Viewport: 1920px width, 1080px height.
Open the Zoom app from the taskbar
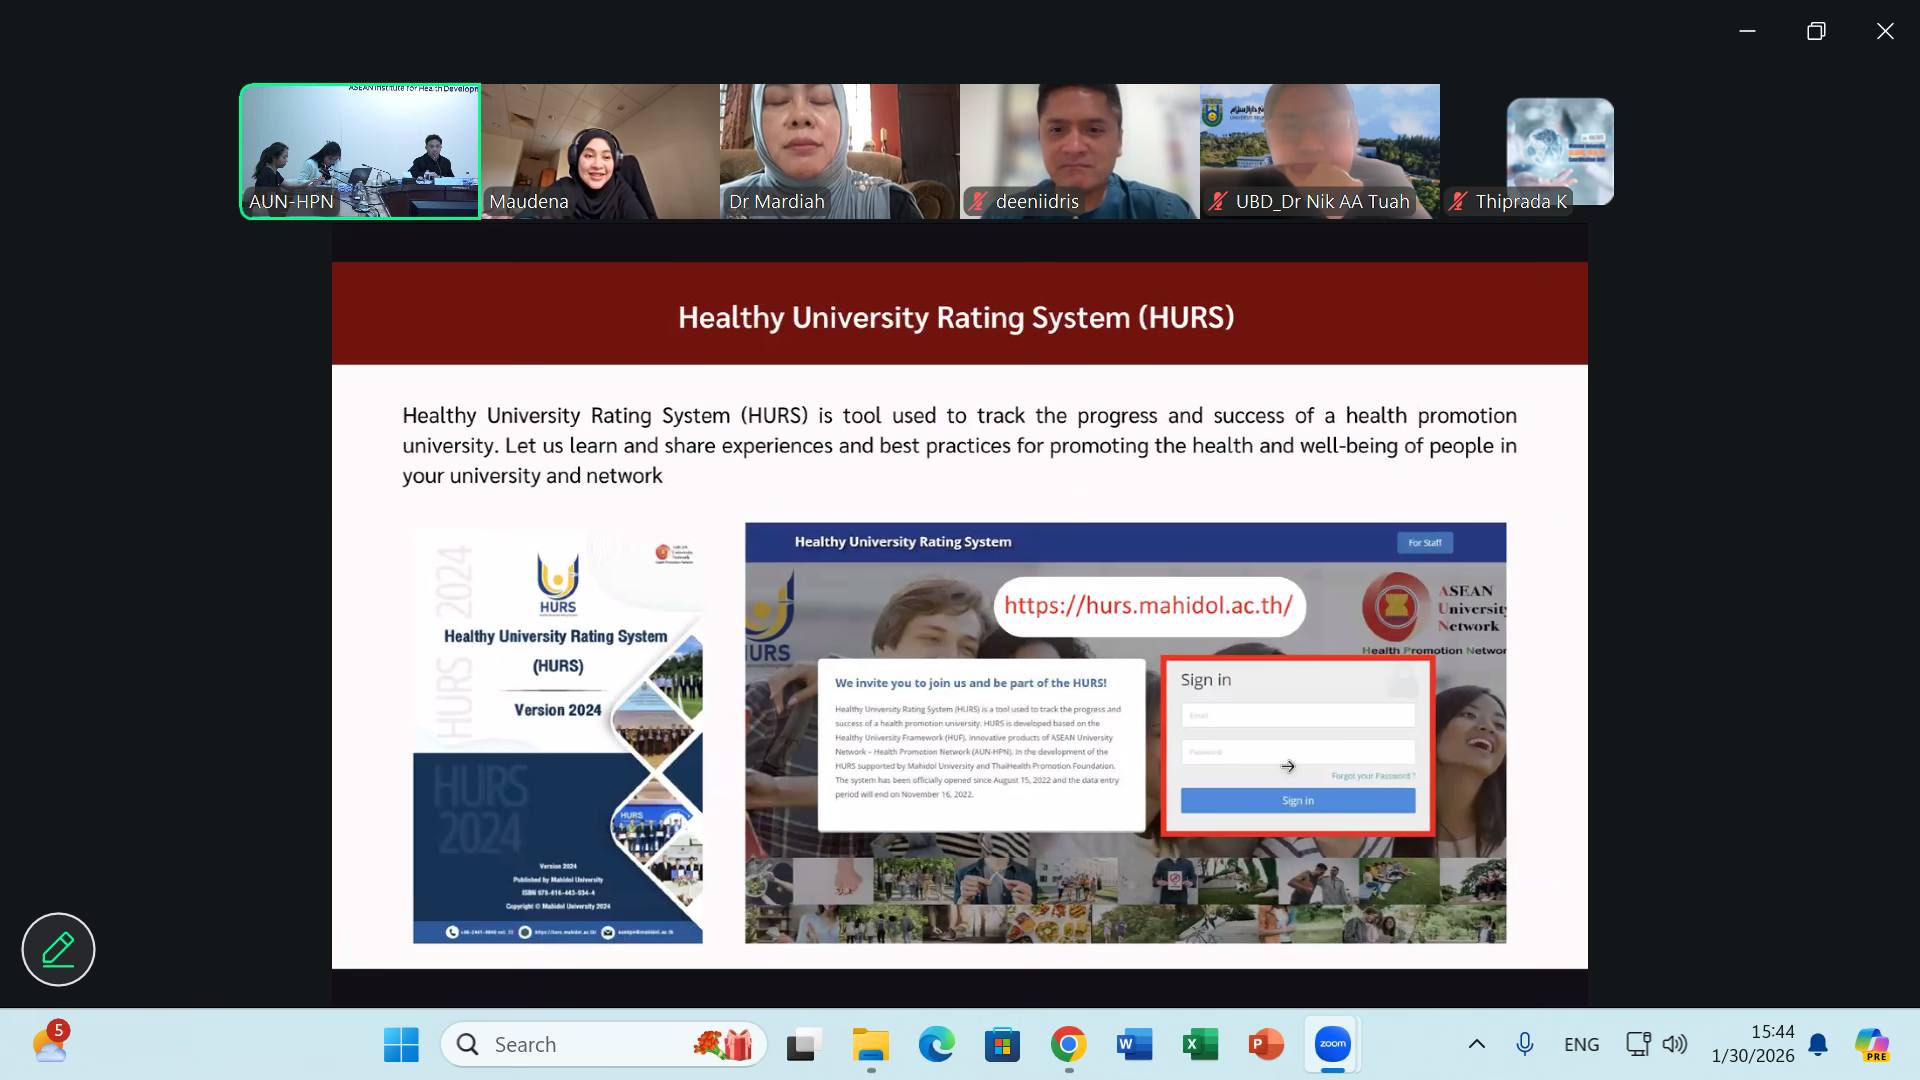1330,1043
